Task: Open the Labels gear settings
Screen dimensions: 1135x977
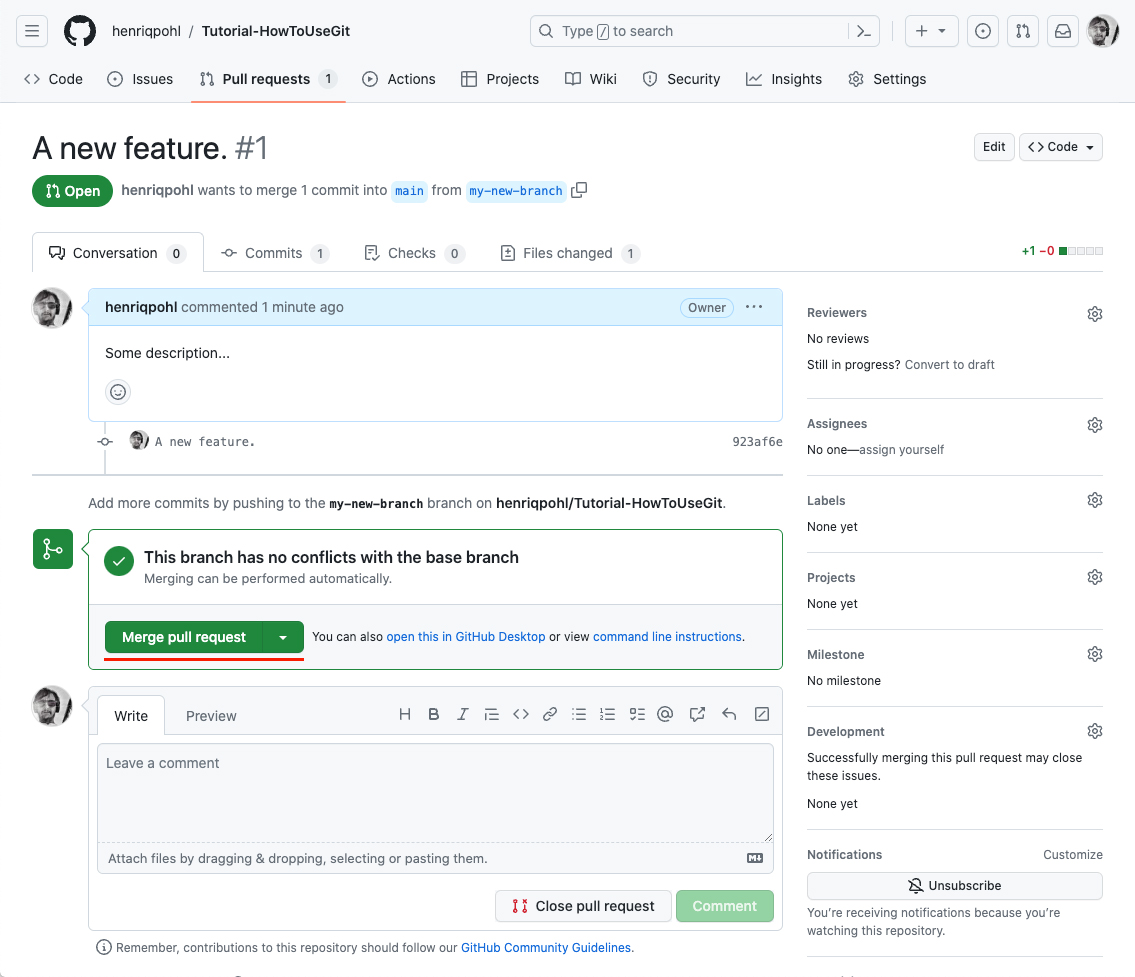Action: 1094,500
